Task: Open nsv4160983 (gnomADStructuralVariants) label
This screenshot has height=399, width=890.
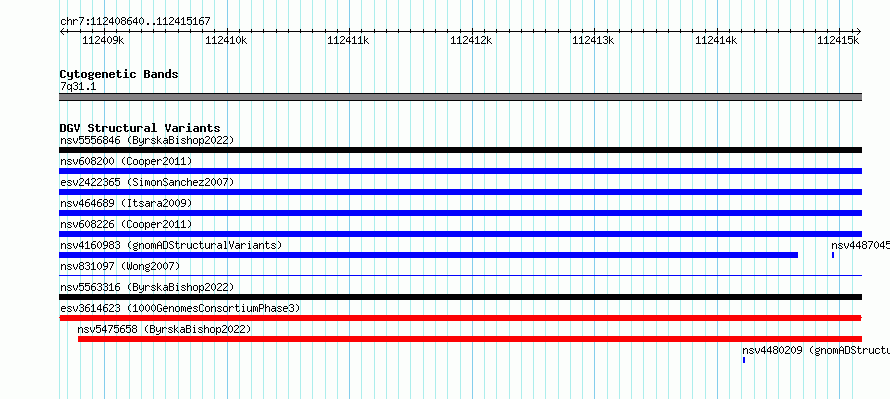Action: click(x=171, y=245)
